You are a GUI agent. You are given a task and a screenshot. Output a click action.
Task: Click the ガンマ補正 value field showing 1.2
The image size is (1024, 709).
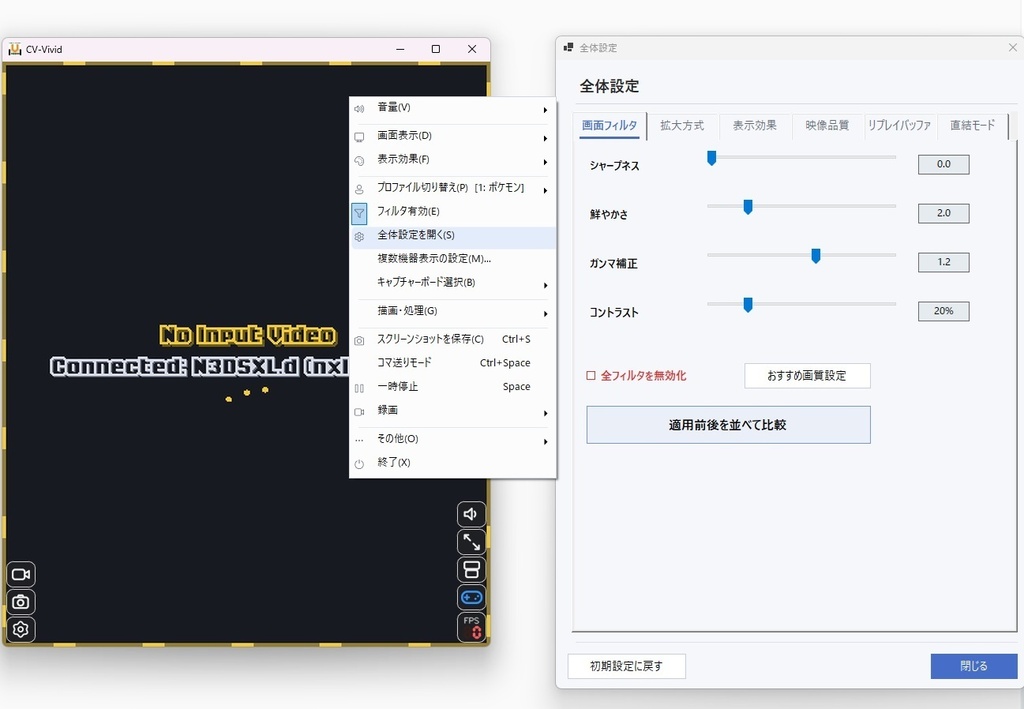pyautogui.click(x=944, y=262)
